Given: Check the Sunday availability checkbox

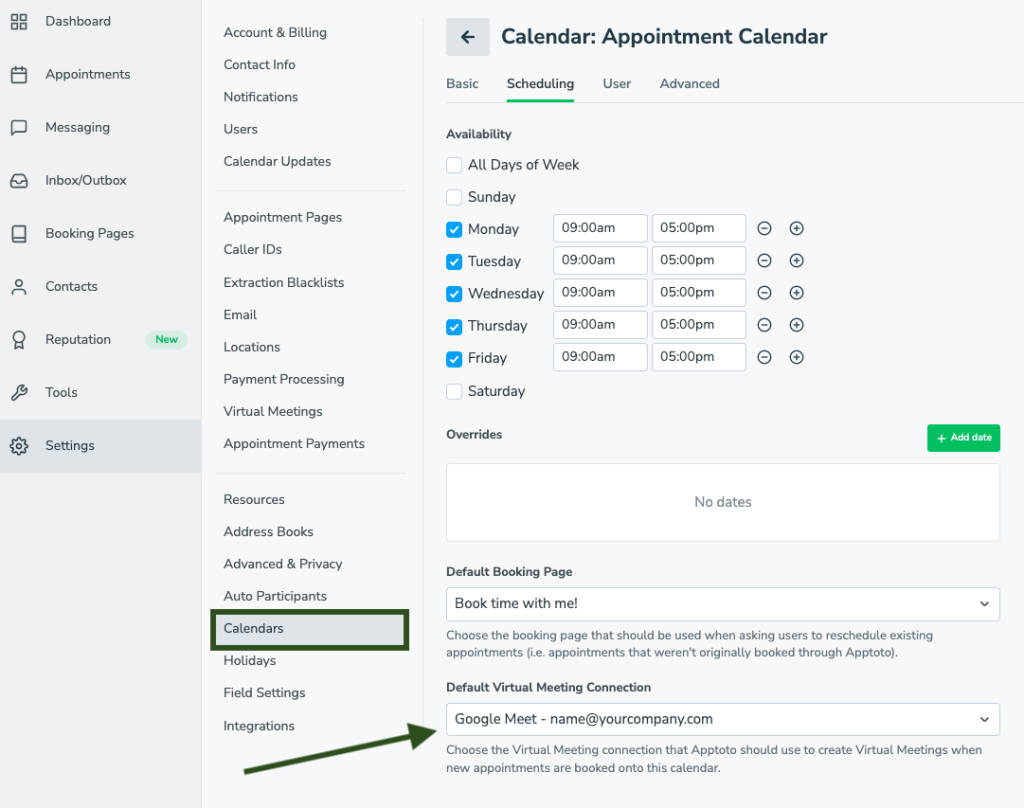Looking at the screenshot, I should coord(454,197).
